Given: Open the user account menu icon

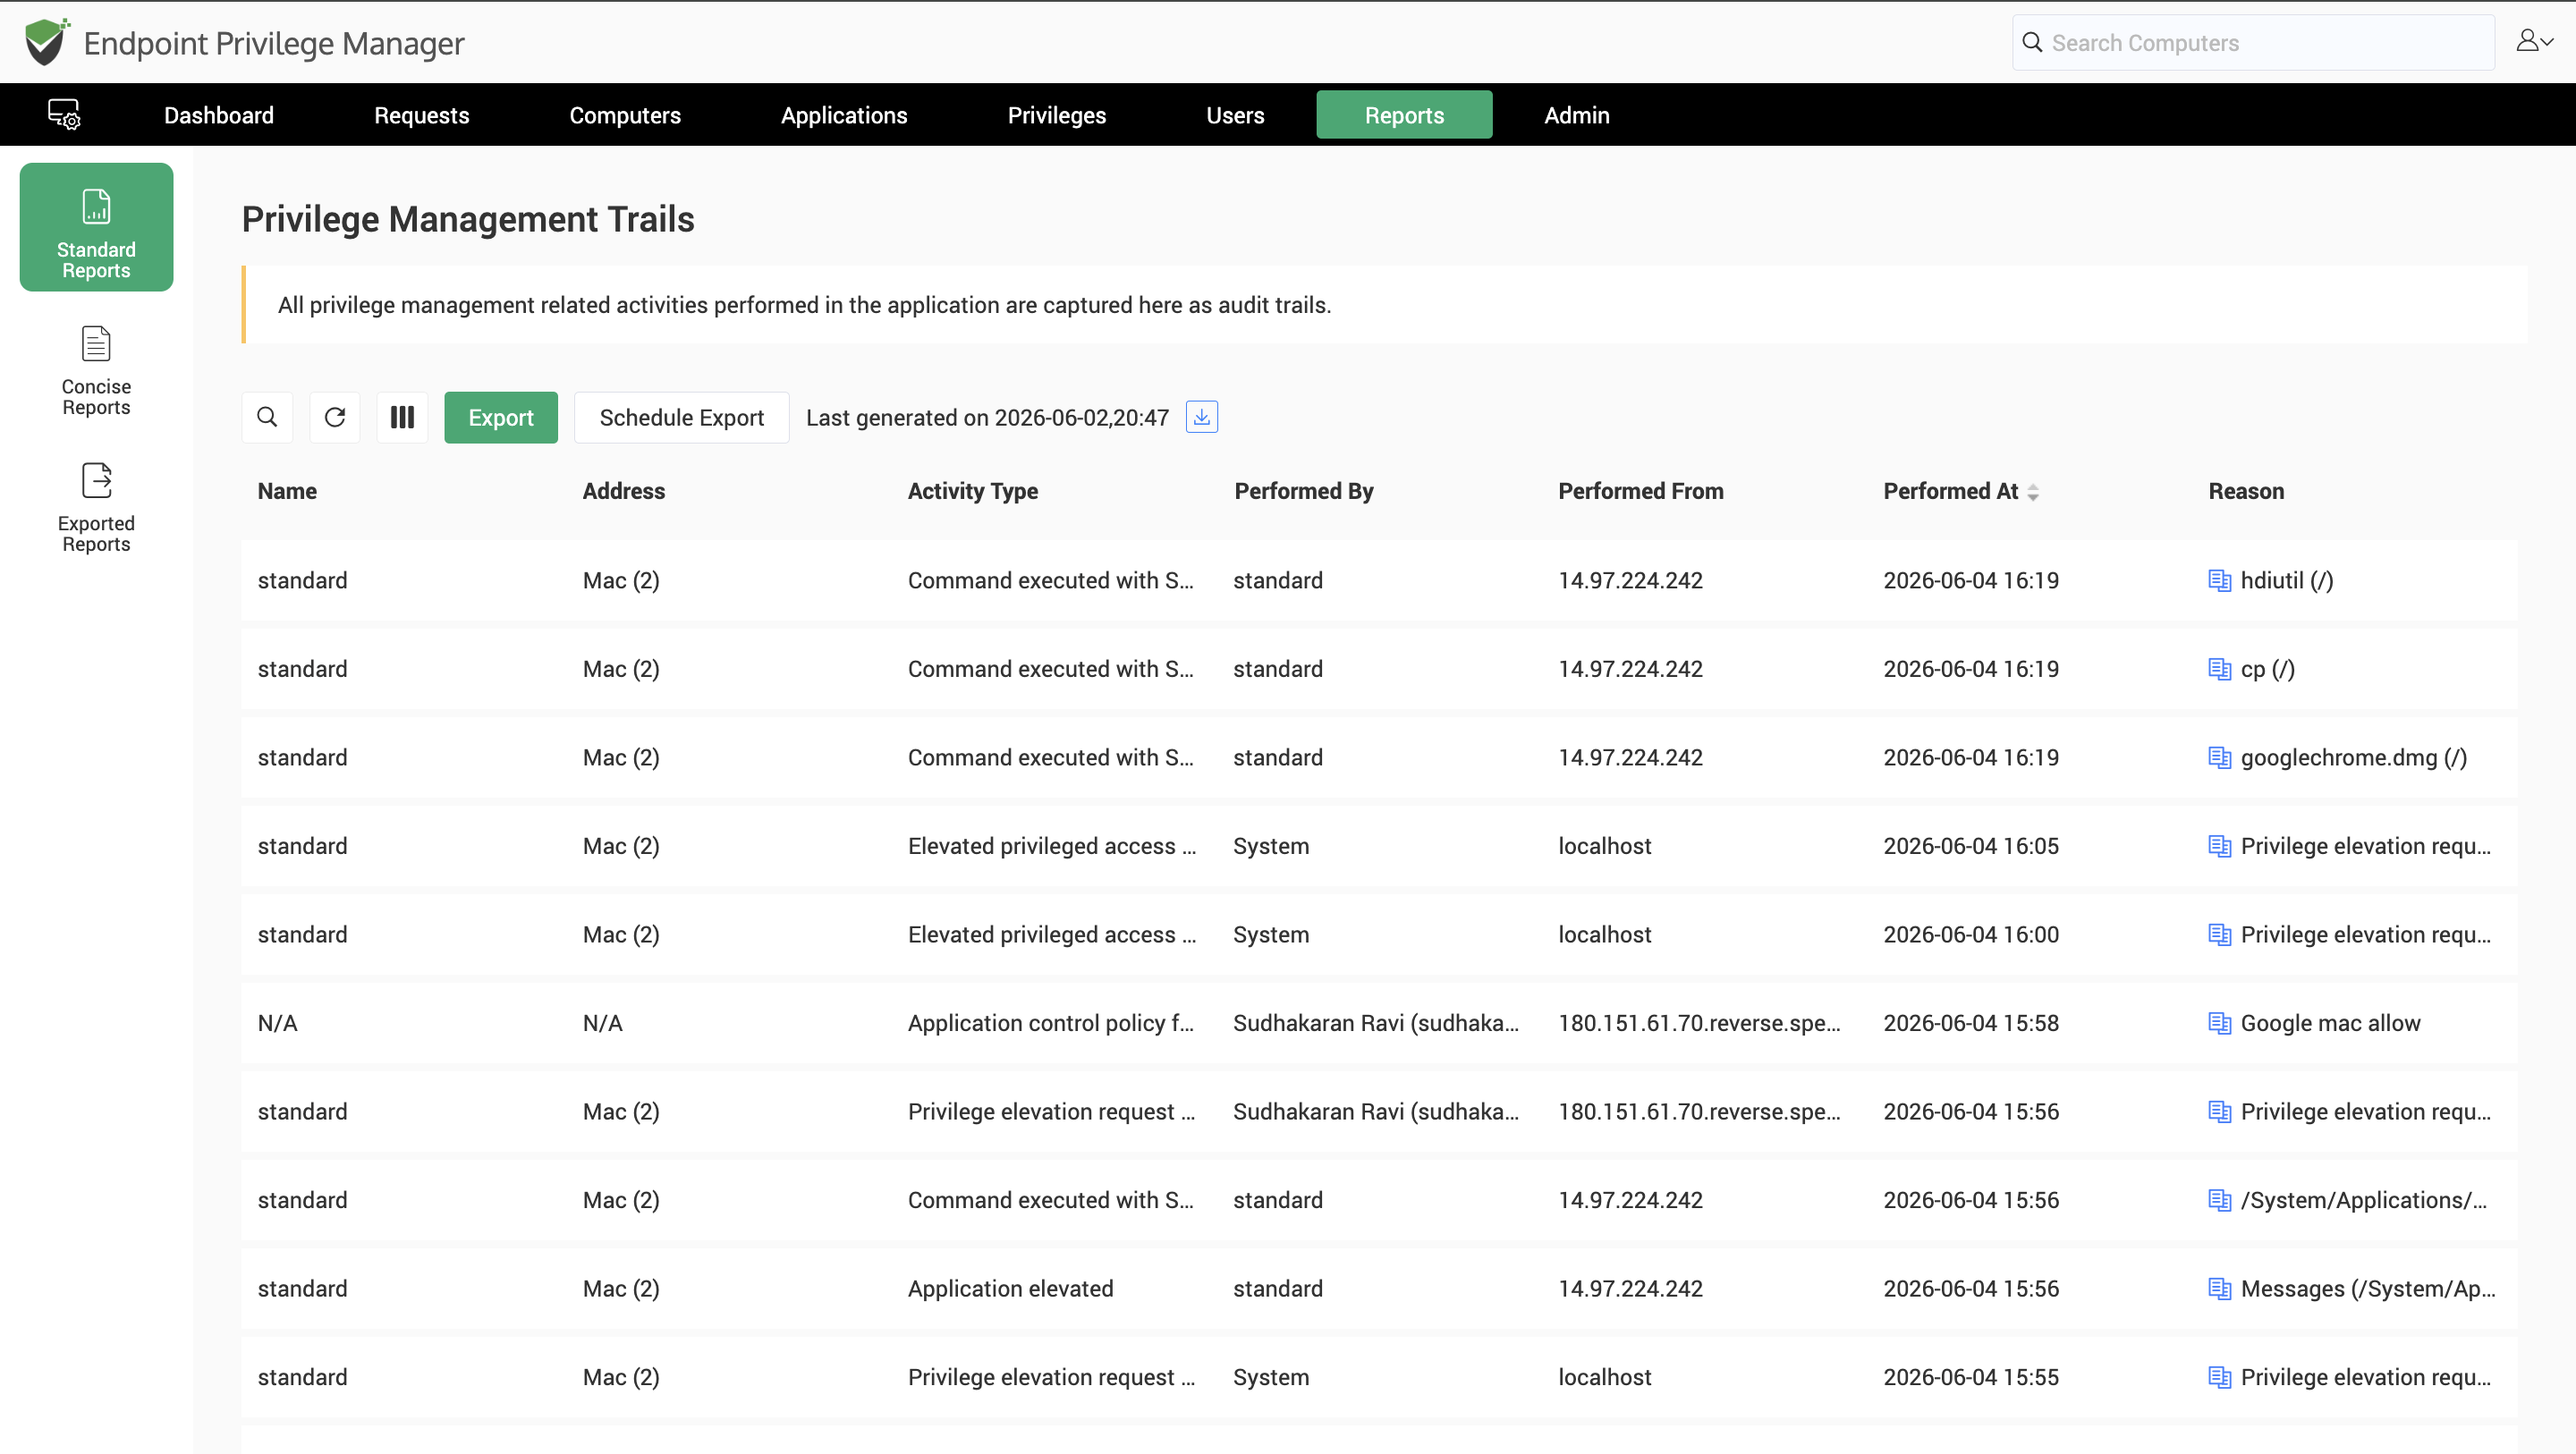Looking at the screenshot, I should click(x=2534, y=41).
